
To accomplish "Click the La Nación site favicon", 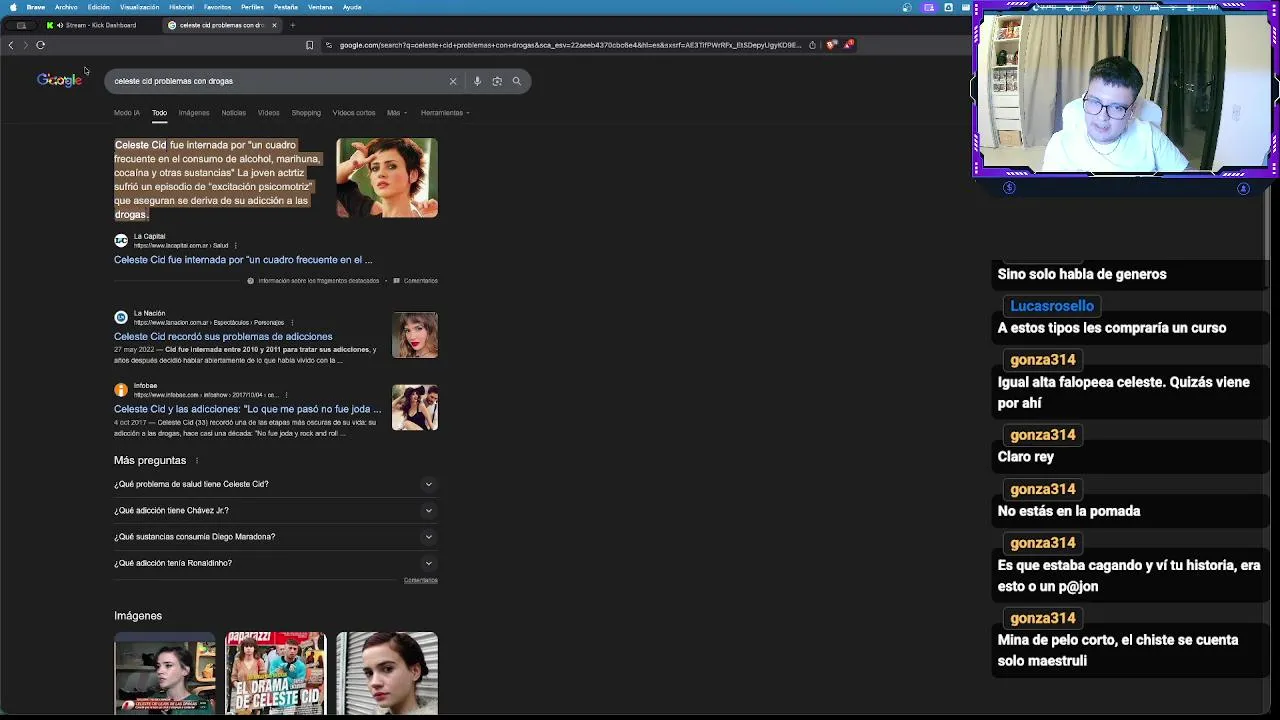I will pyautogui.click(x=121, y=317).
